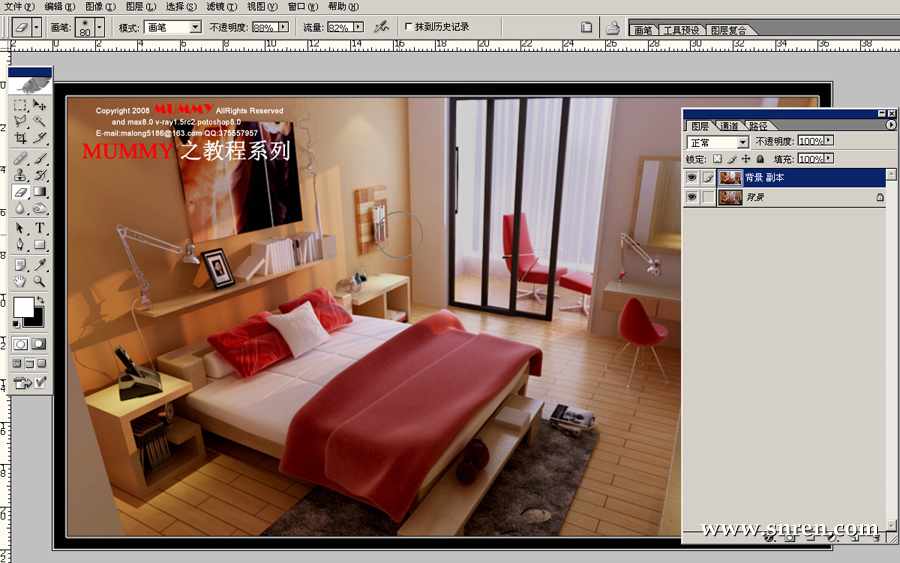Viewport: 900px width, 563px height.
Task: Select the Gradient tool
Action: coord(39,192)
